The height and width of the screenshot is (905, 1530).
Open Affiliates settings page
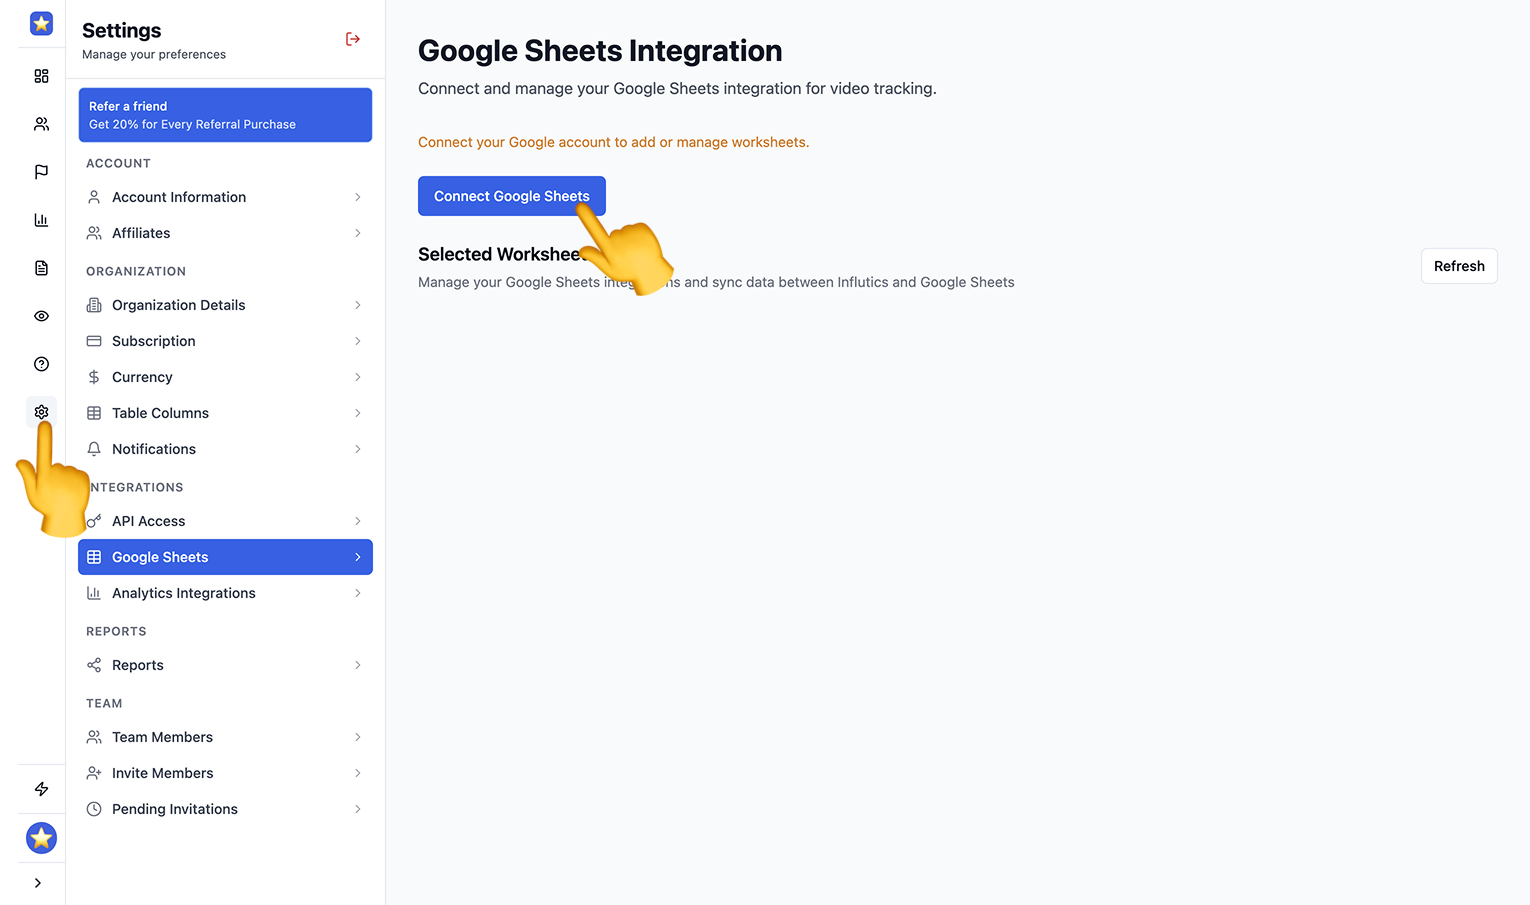225,233
